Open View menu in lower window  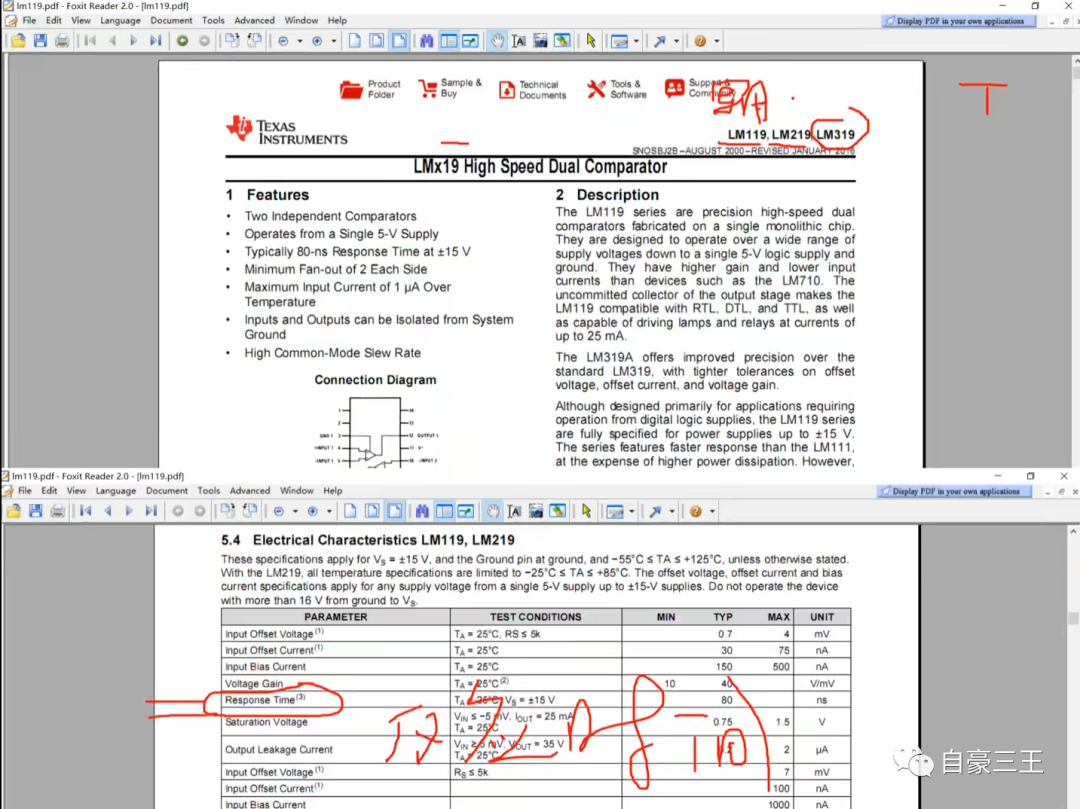point(76,491)
